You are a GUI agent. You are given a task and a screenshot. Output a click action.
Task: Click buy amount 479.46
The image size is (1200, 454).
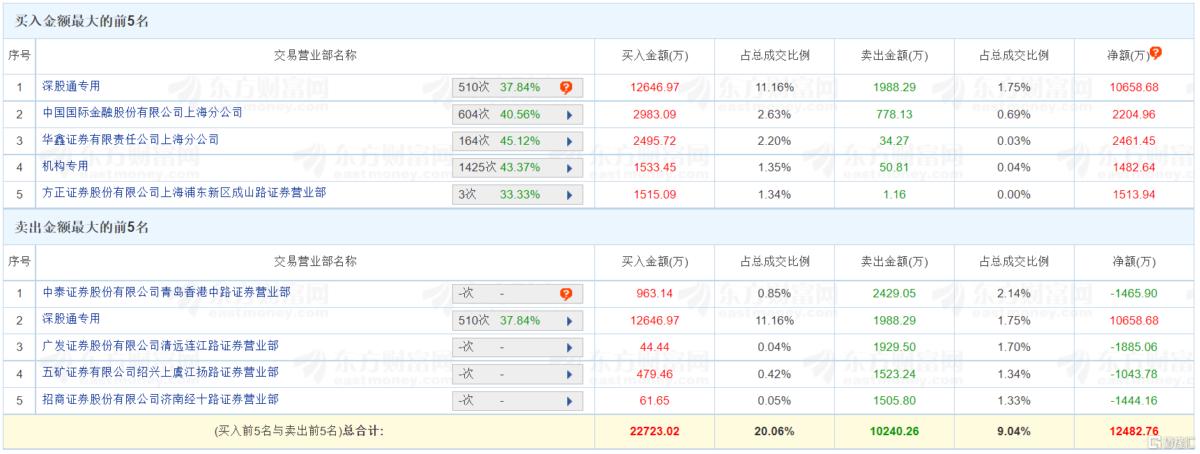[x=657, y=374]
